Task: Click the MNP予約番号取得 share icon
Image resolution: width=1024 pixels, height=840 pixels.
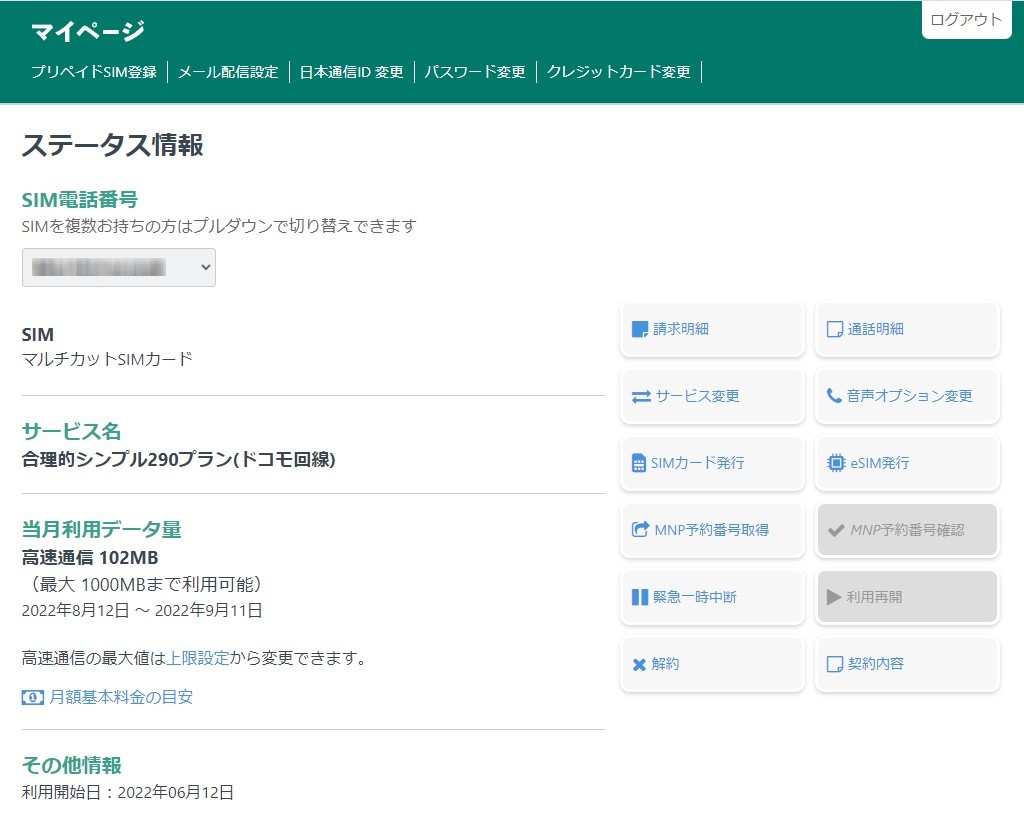Action: 640,530
